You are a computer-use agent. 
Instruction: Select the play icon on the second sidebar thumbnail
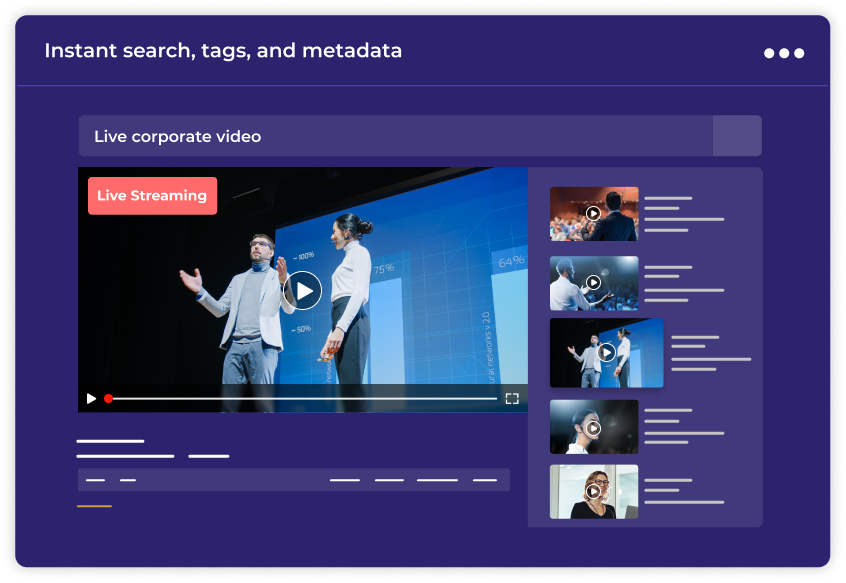click(x=593, y=283)
